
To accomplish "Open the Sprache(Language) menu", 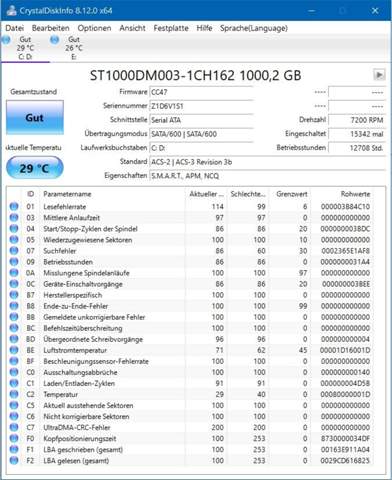I will click(254, 28).
